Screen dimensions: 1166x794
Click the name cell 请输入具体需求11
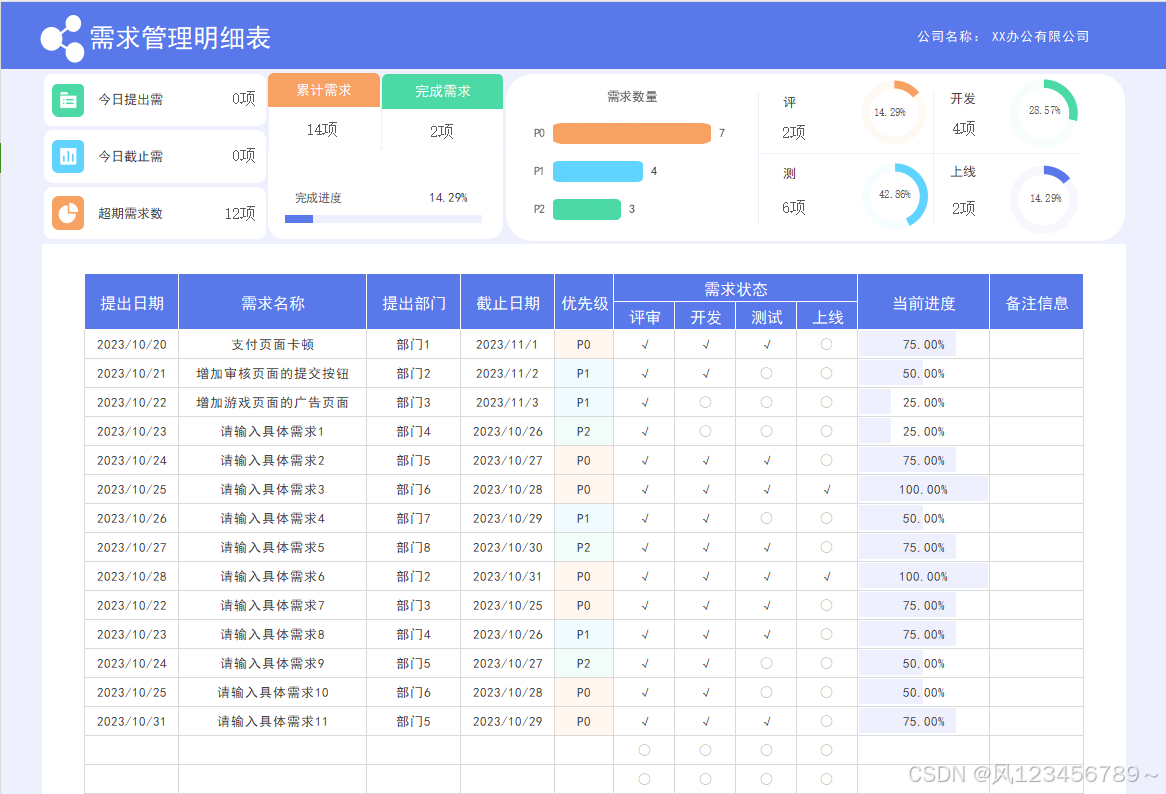(x=273, y=721)
